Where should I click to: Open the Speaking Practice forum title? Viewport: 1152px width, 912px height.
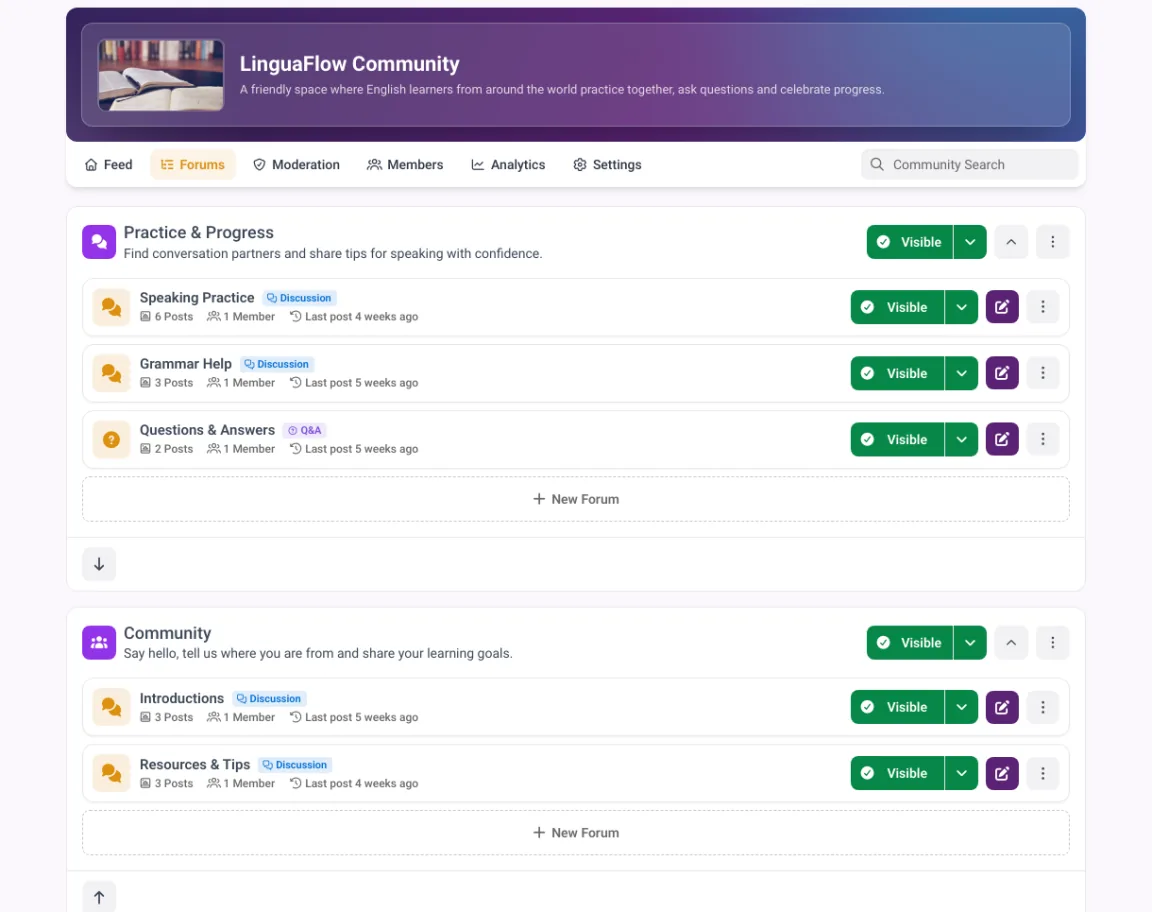coord(197,298)
